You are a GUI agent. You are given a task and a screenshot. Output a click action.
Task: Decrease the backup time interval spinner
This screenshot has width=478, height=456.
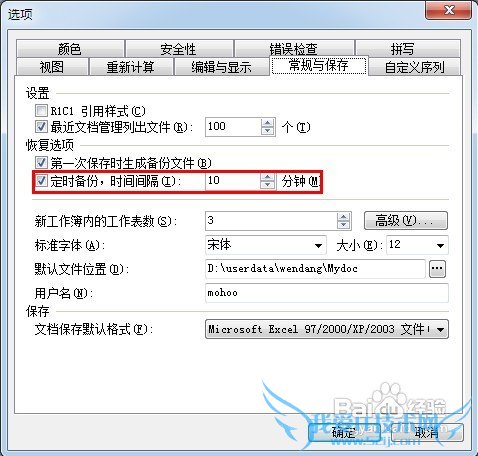(x=267, y=185)
